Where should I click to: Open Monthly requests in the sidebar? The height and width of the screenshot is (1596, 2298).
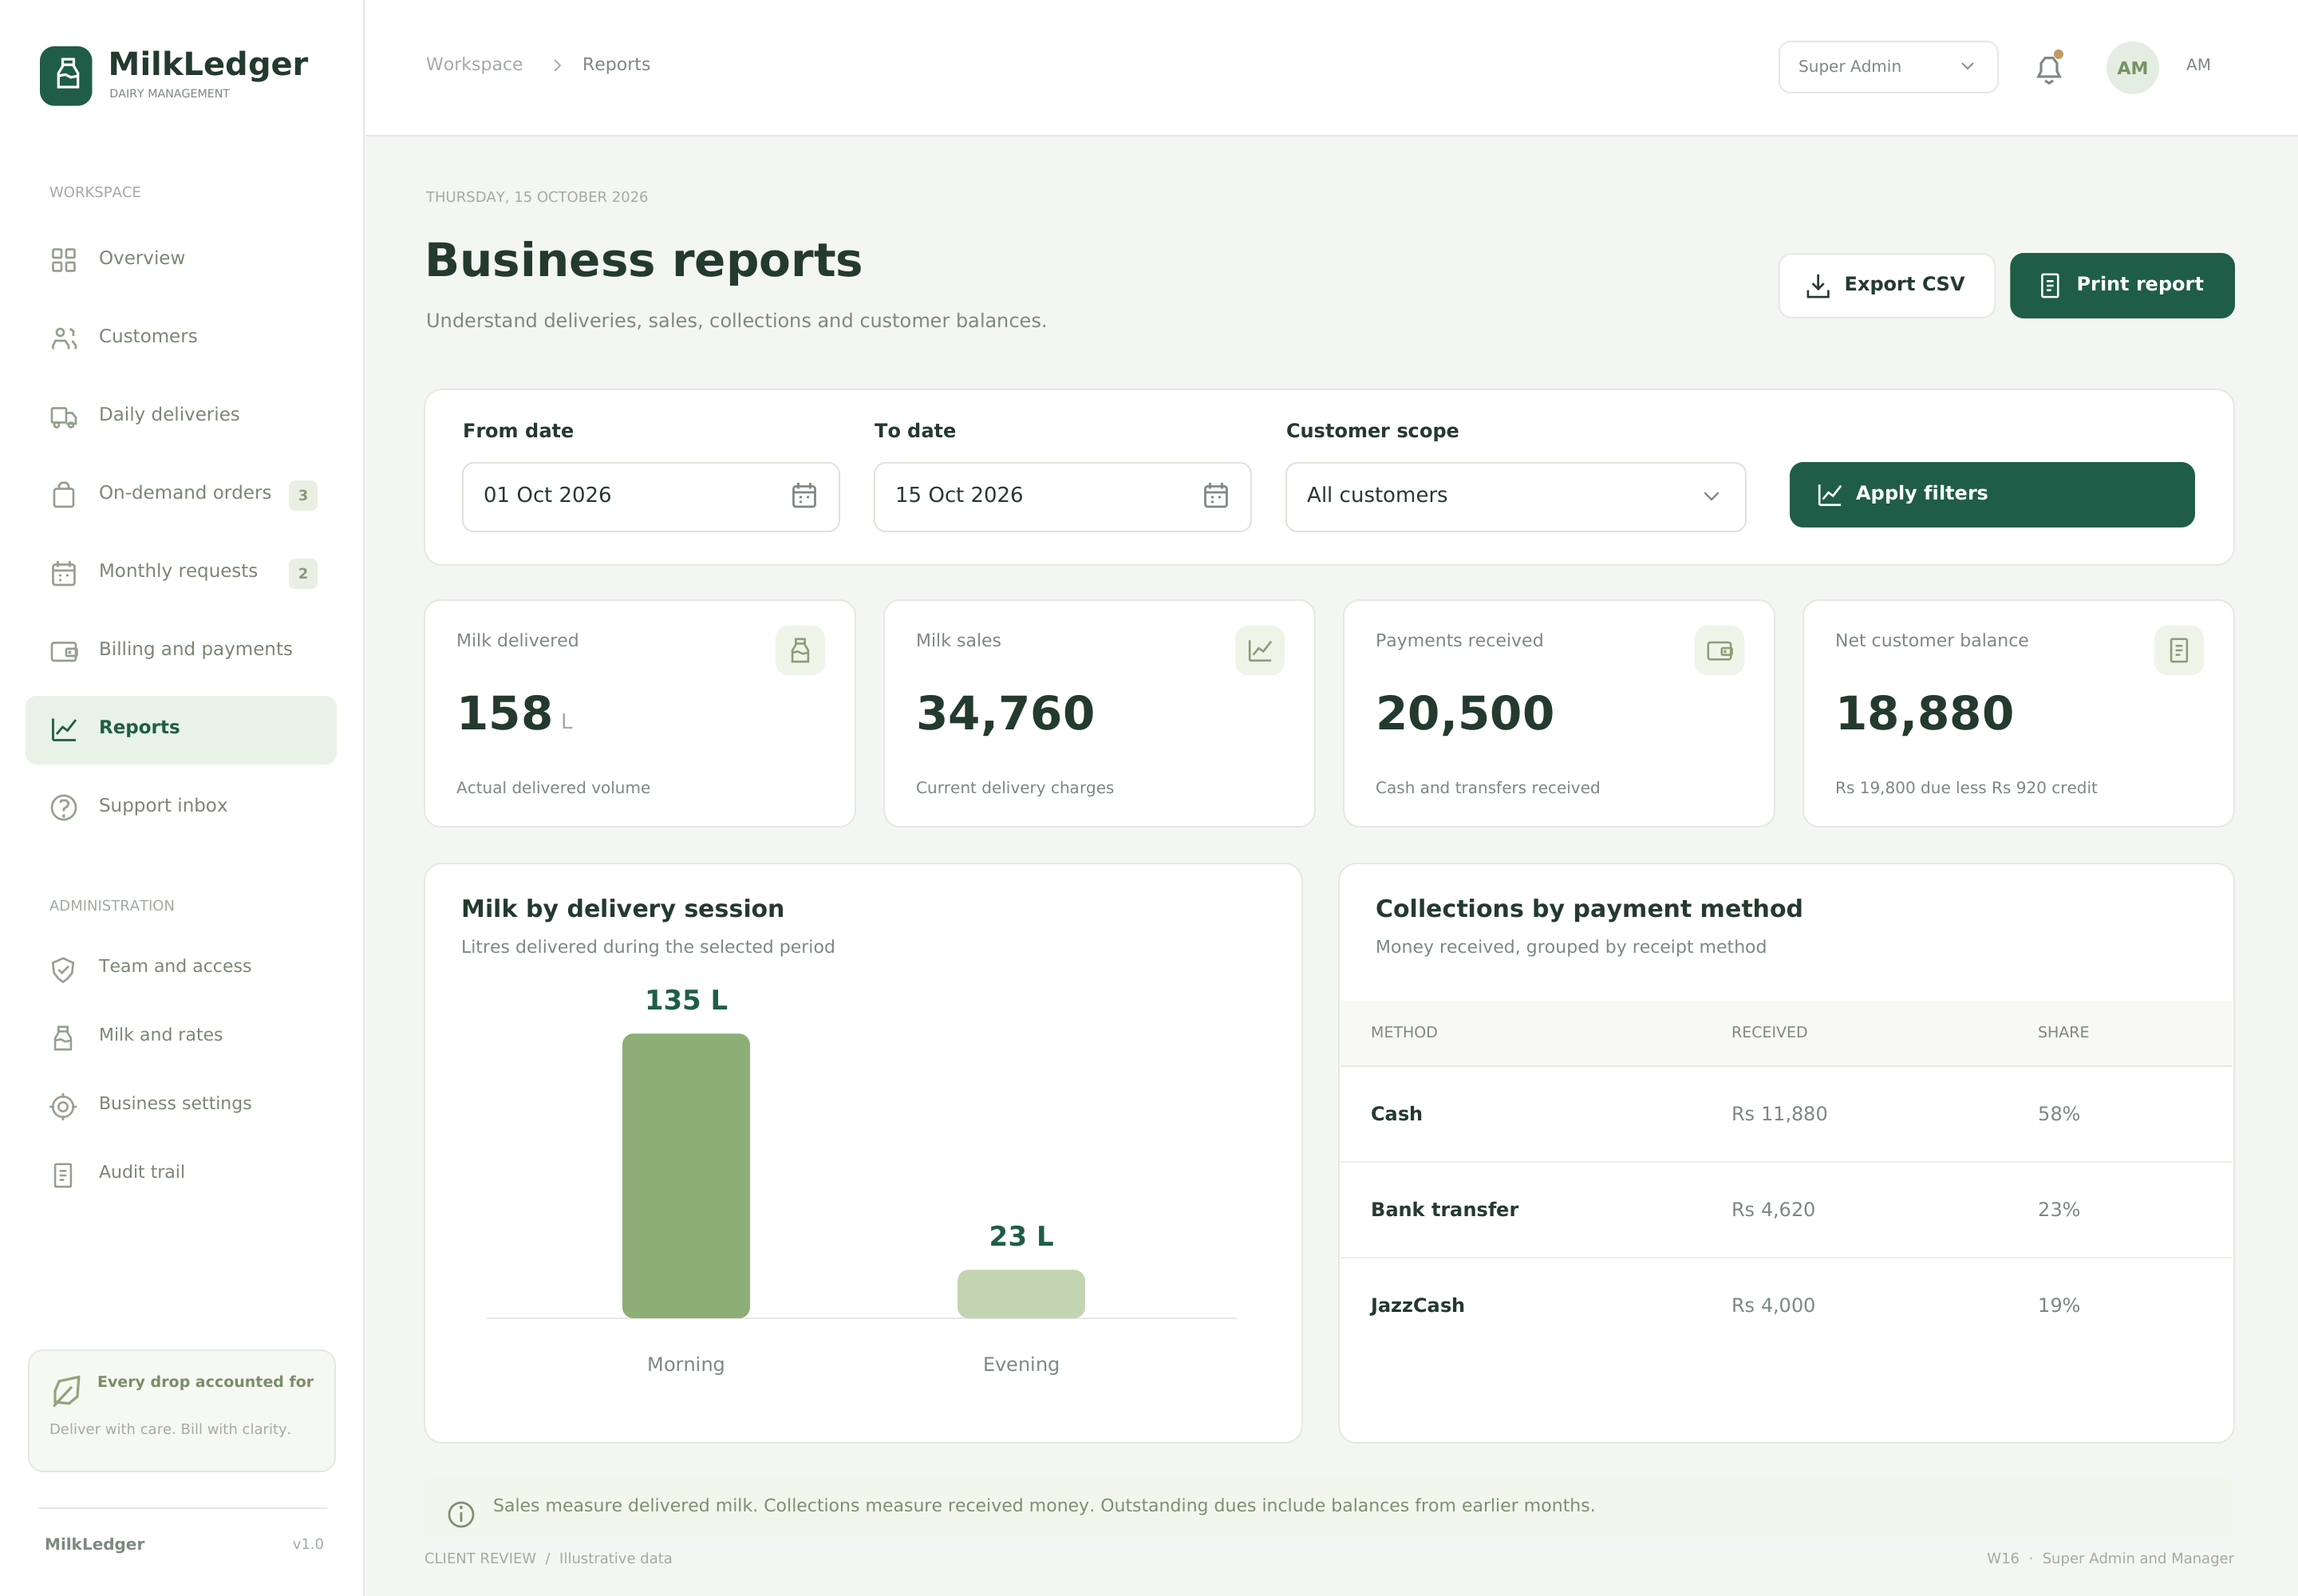pos(181,572)
